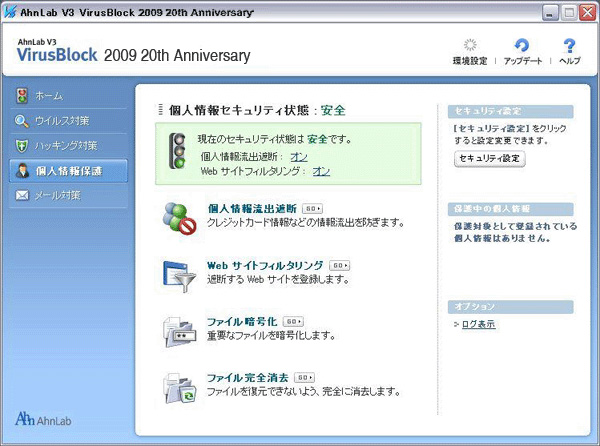Click the ファイル完全消去 recycle folder icon

(x=179, y=388)
